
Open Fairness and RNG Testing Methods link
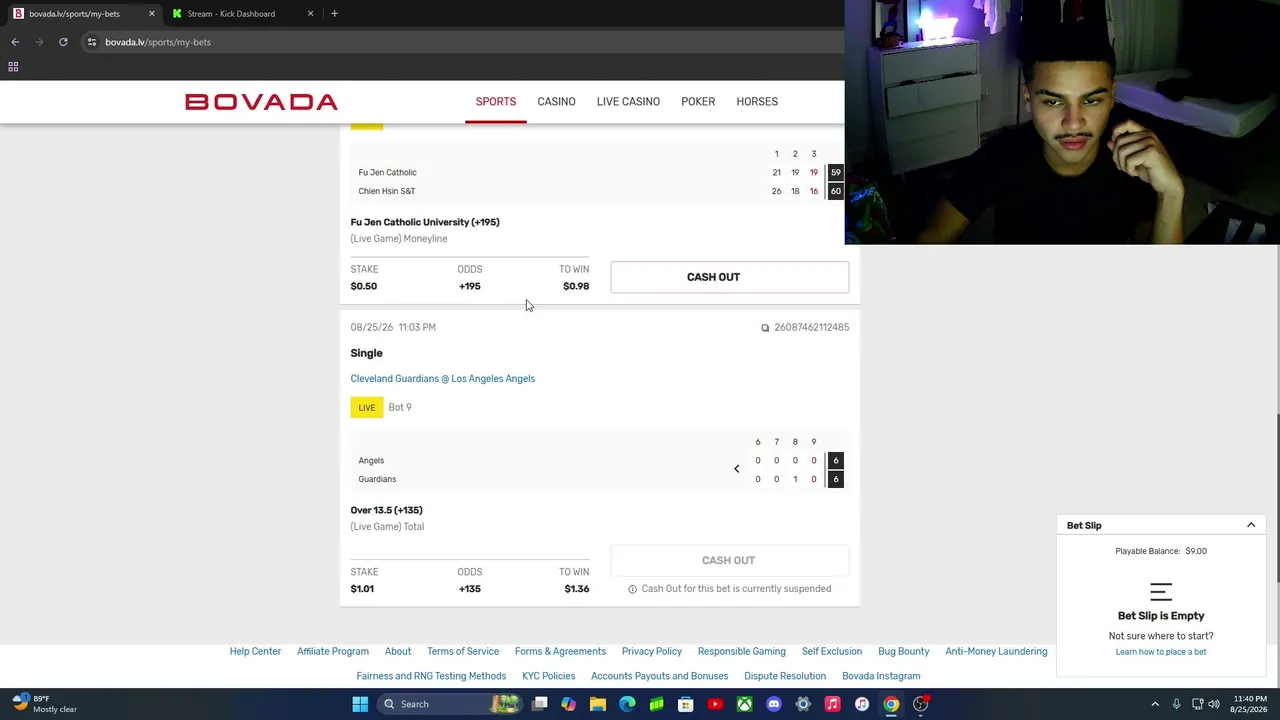click(431, 676)
